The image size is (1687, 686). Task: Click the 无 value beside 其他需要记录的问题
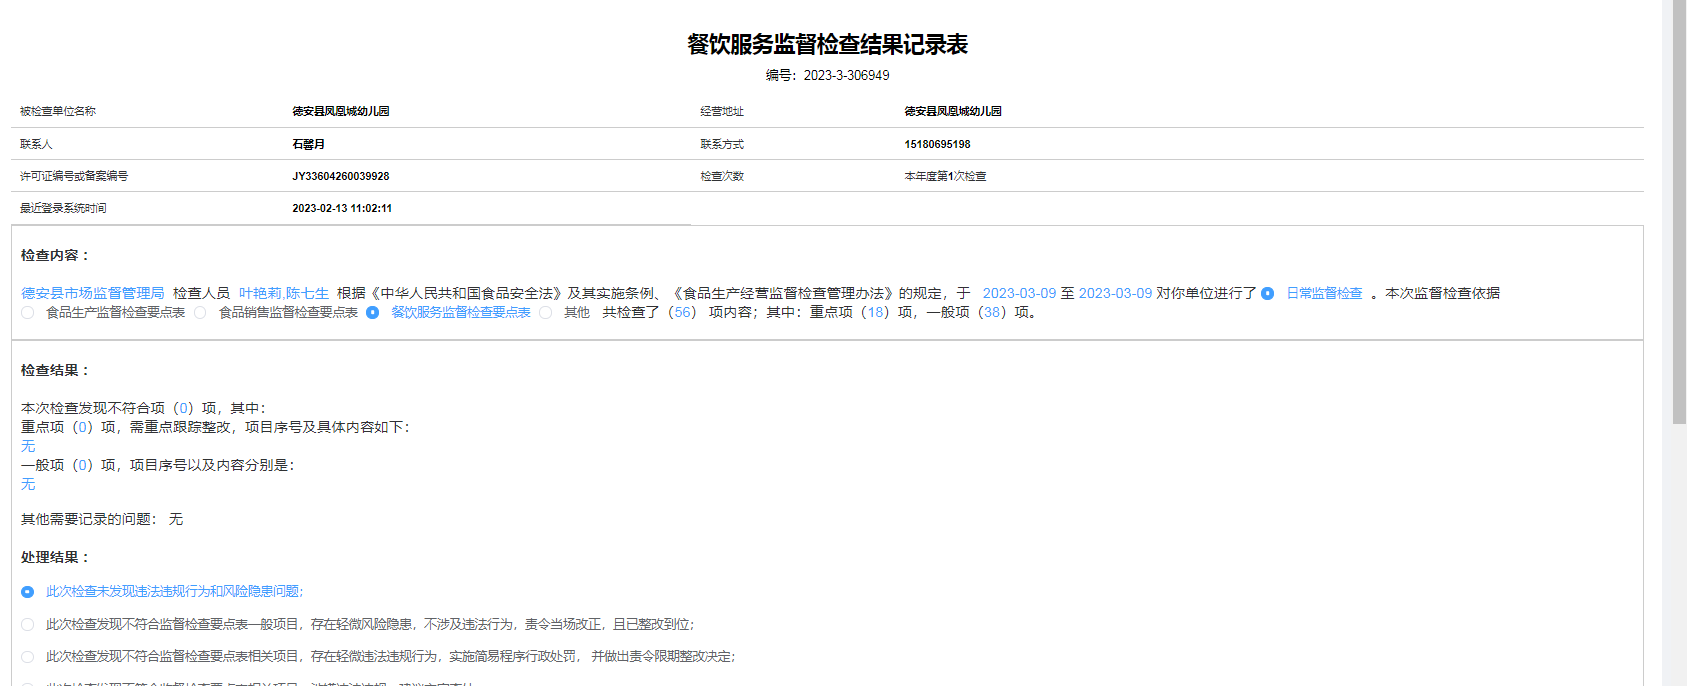(176, 520)
